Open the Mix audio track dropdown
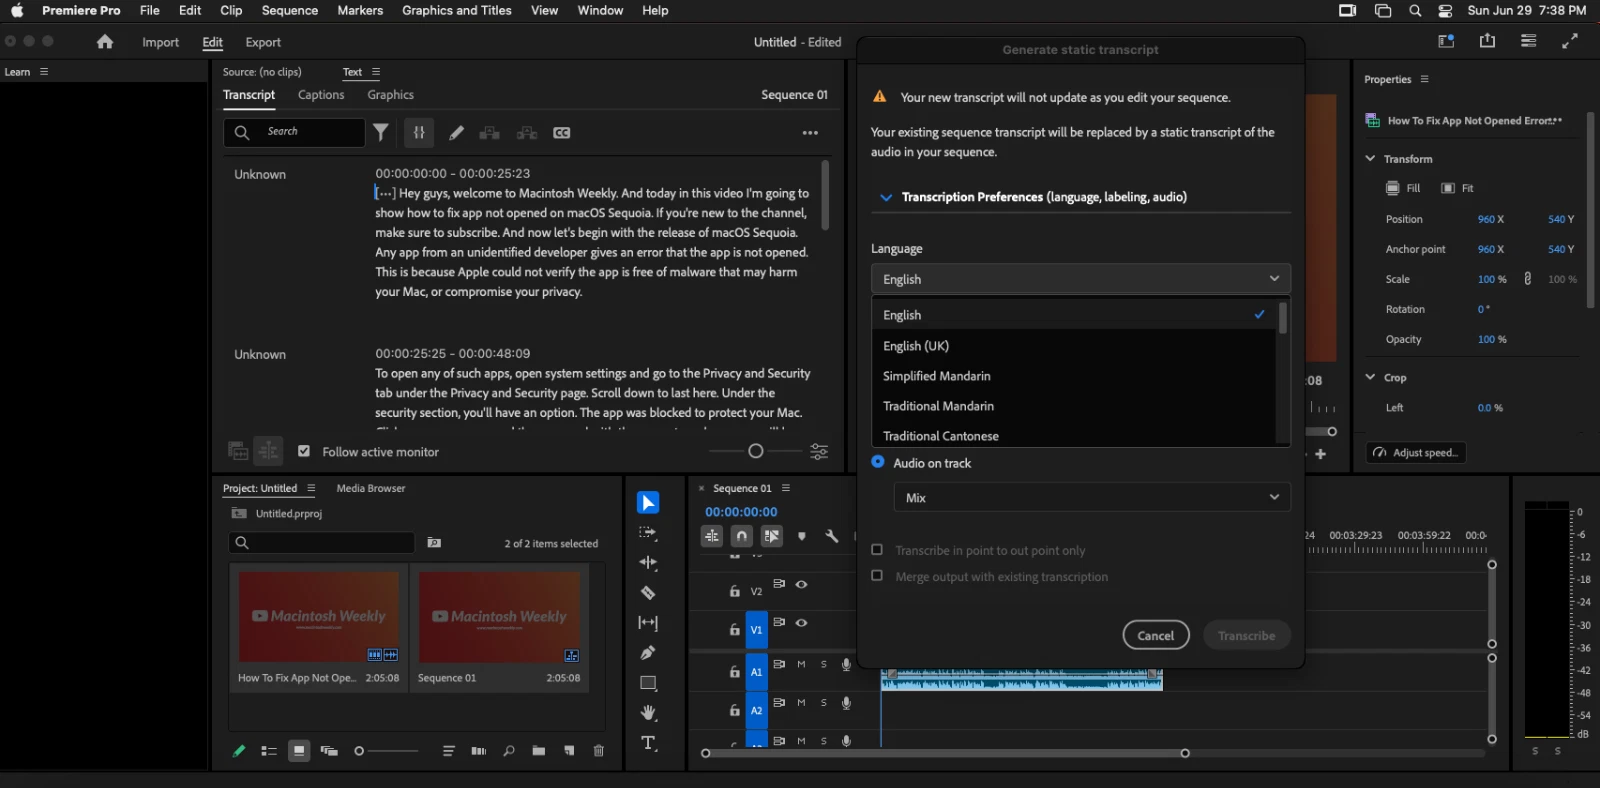The width and height of the screenshot is (1600, 788). point(1092,497)
